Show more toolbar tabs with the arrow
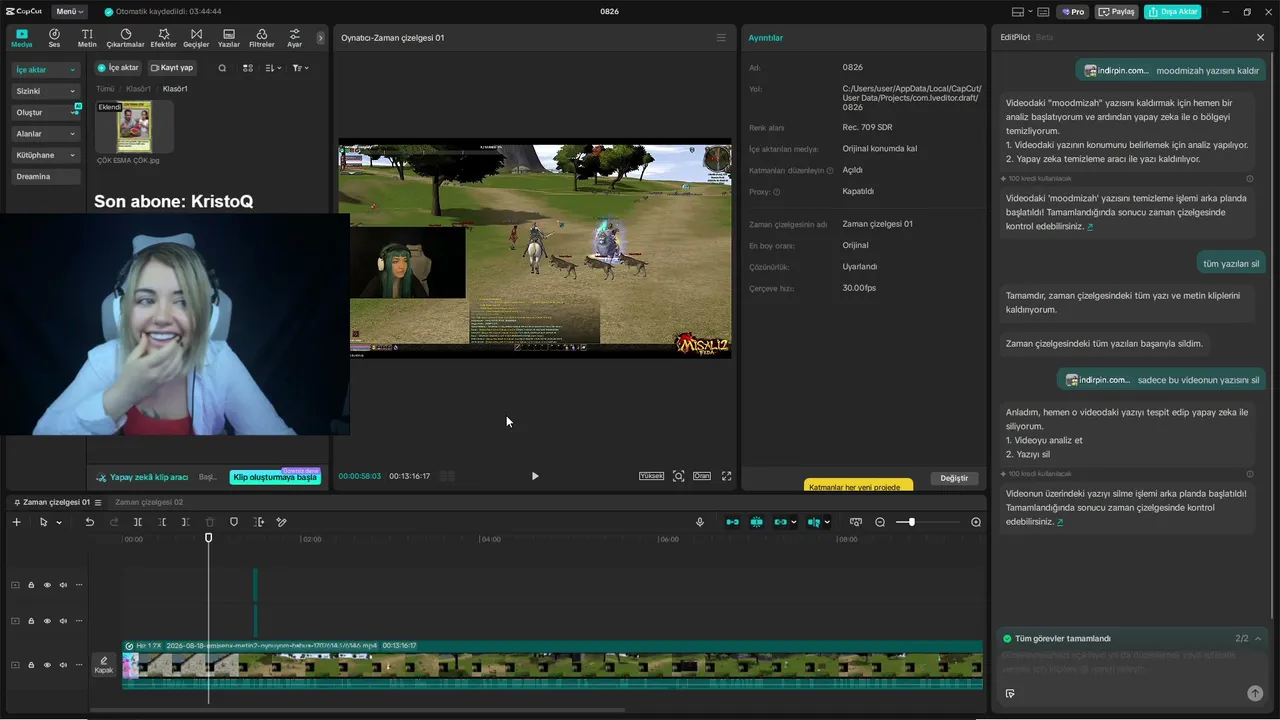Screen dimensions: 1280x720 coord(321,38)
